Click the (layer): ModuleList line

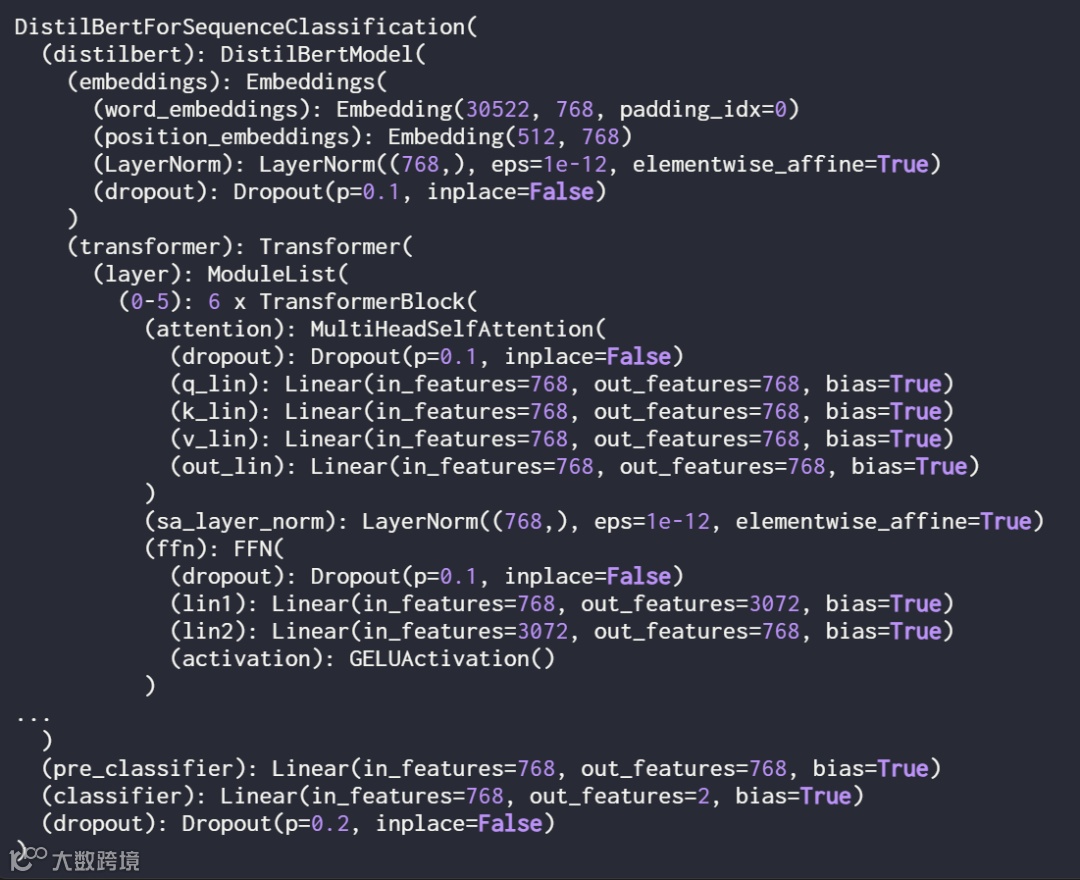point(220,275)
